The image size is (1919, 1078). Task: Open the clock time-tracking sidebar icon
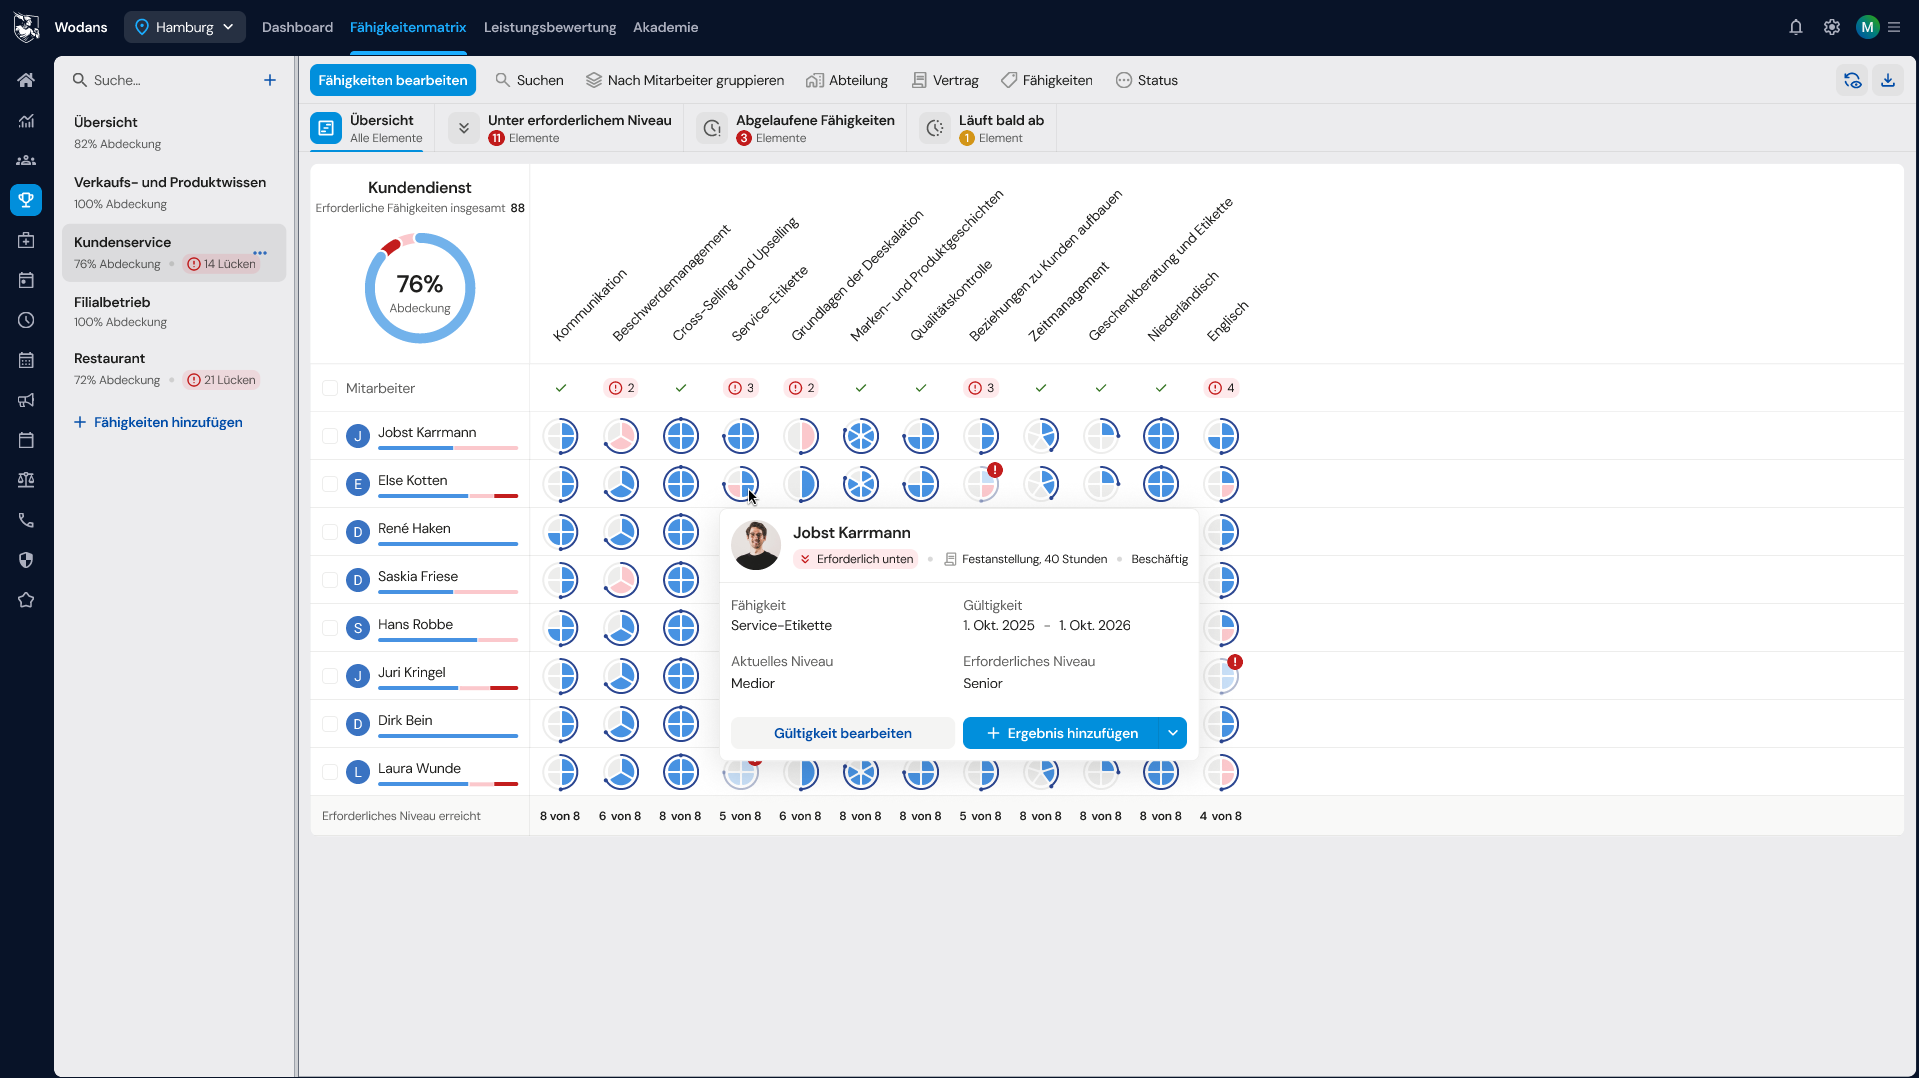click(26, 320)
